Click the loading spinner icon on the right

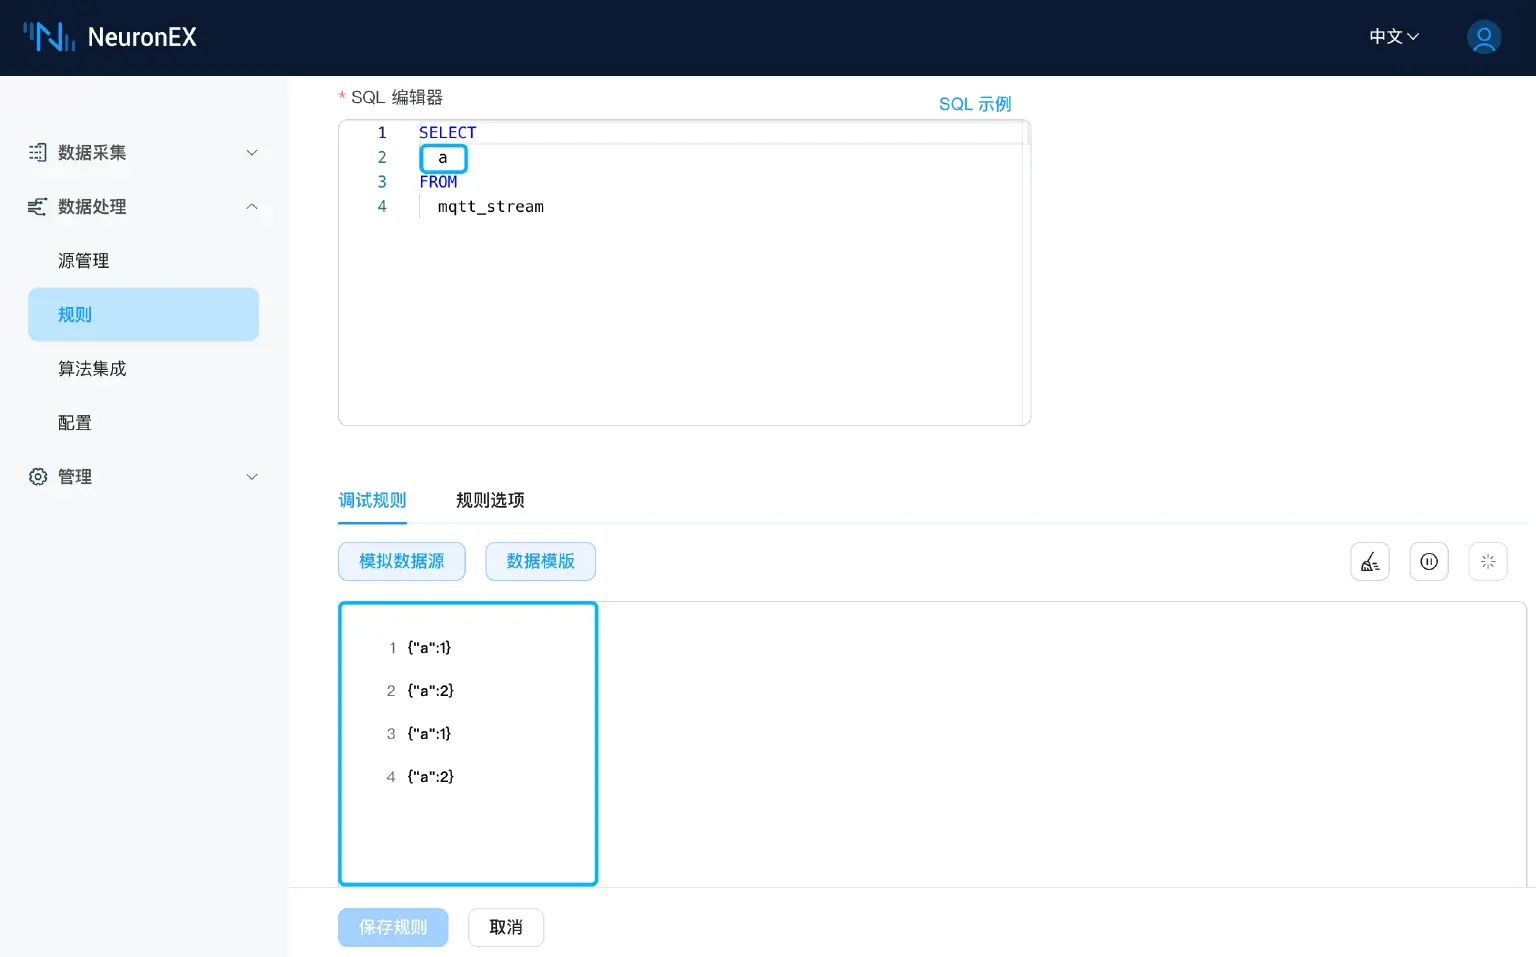[1487, 561]
